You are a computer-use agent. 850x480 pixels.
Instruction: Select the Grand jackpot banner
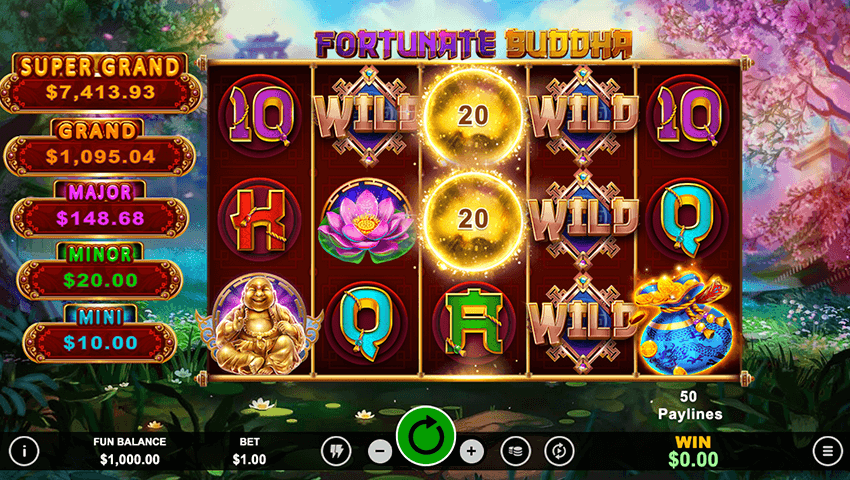coord(99,148)
